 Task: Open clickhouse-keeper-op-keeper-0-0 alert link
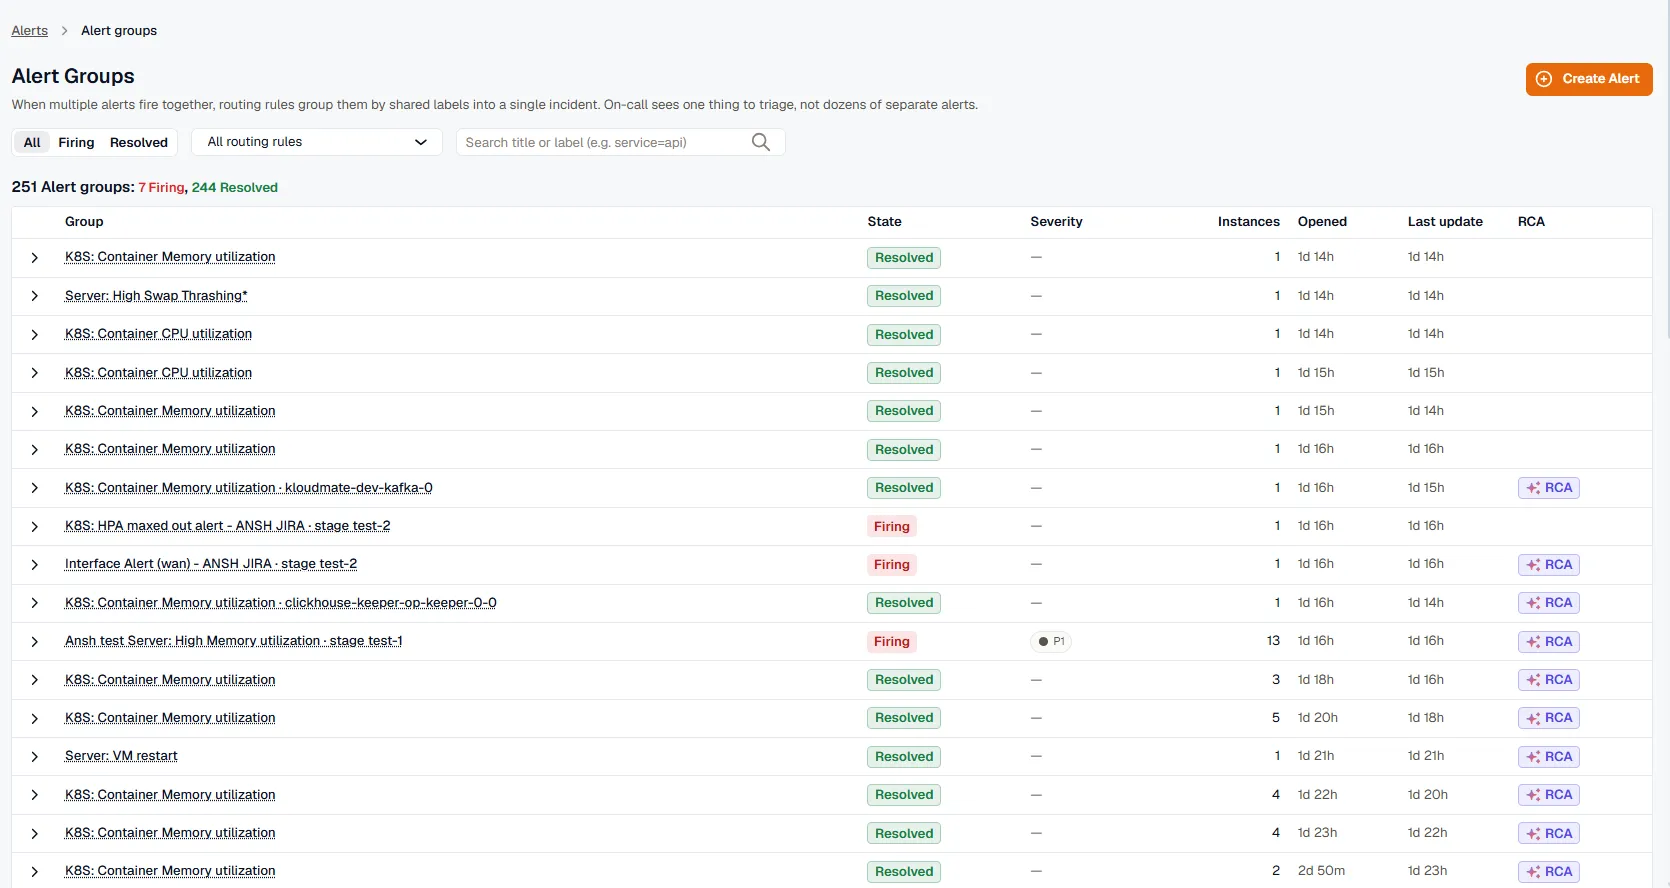281,603
